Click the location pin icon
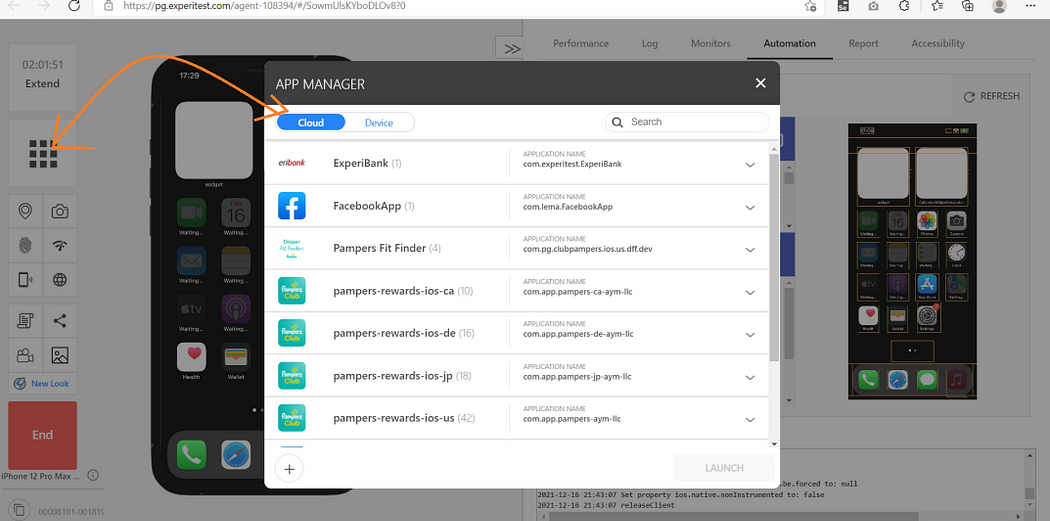The width and height of the screenshot is (1050, 521). click(25, 212)
